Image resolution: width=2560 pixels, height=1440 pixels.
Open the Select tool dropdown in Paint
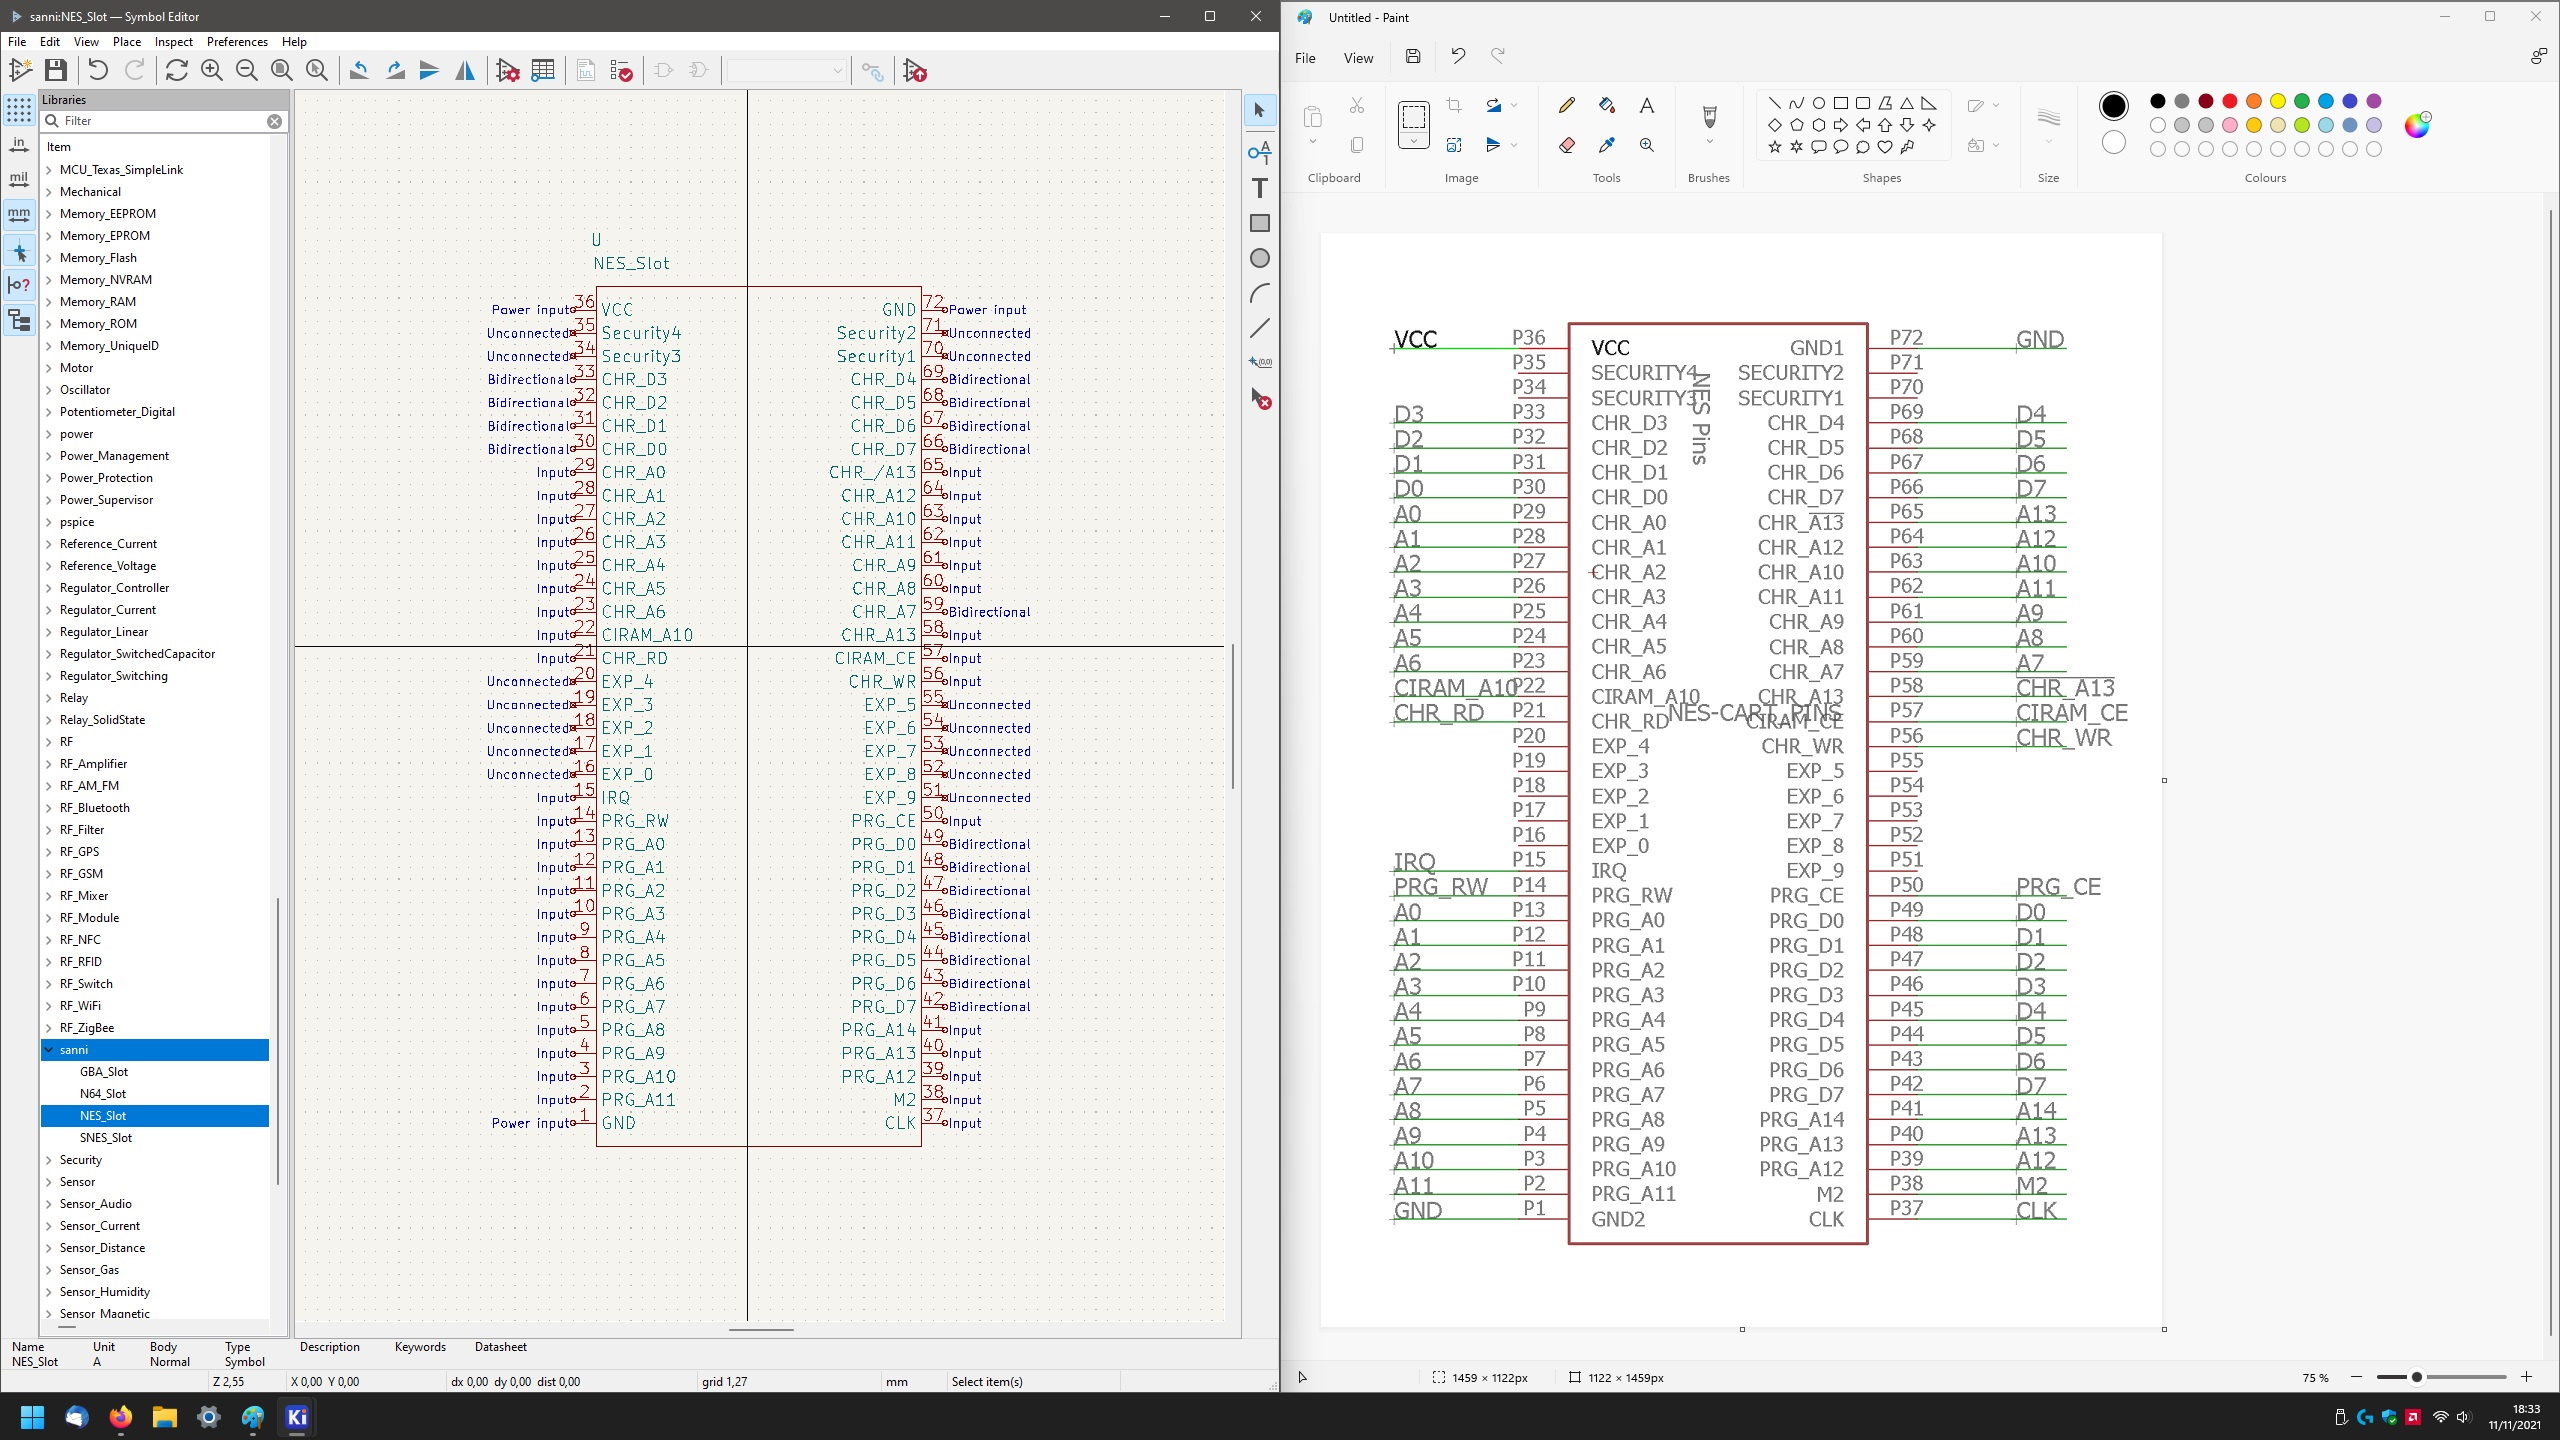click(x=1414, y=142)
